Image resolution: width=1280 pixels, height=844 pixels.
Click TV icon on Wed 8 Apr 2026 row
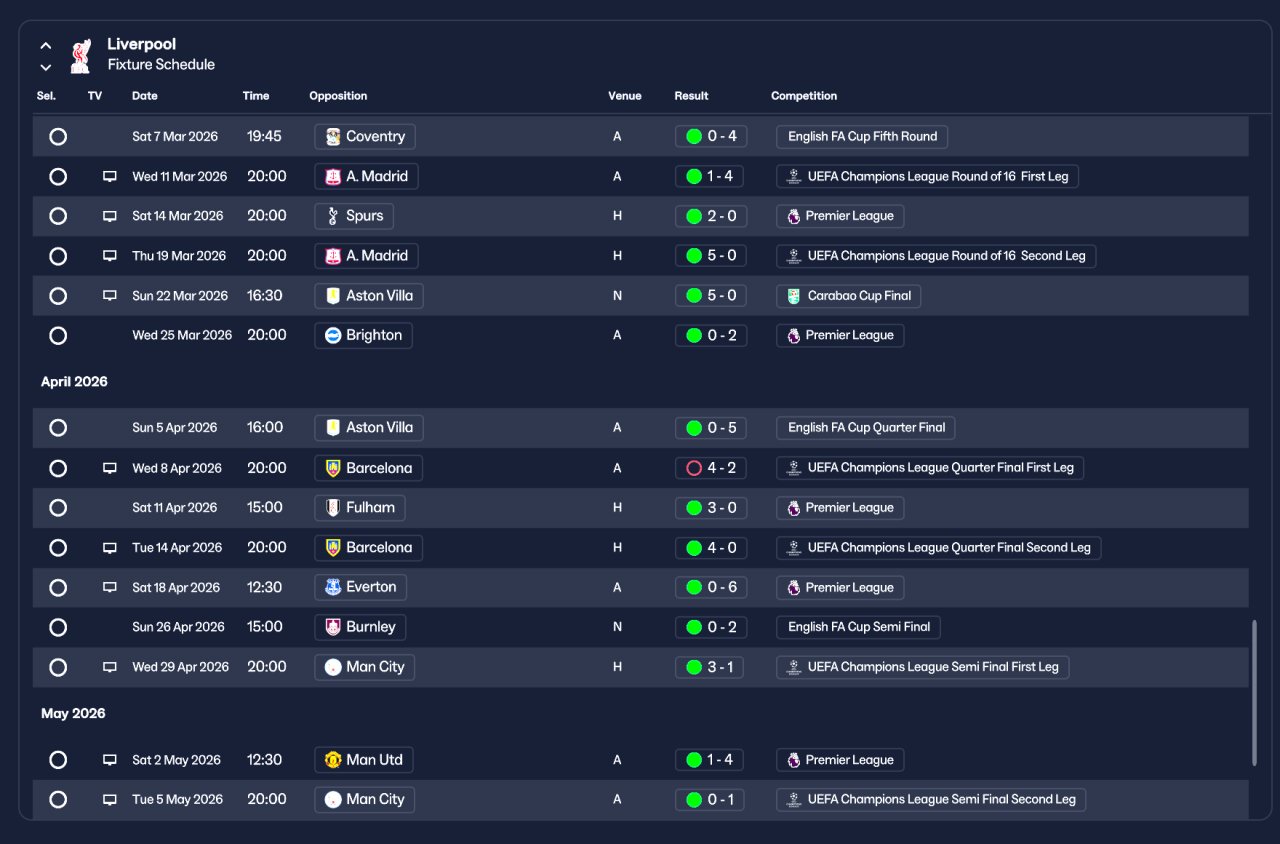pyautogui.click(x=110, y=468)
